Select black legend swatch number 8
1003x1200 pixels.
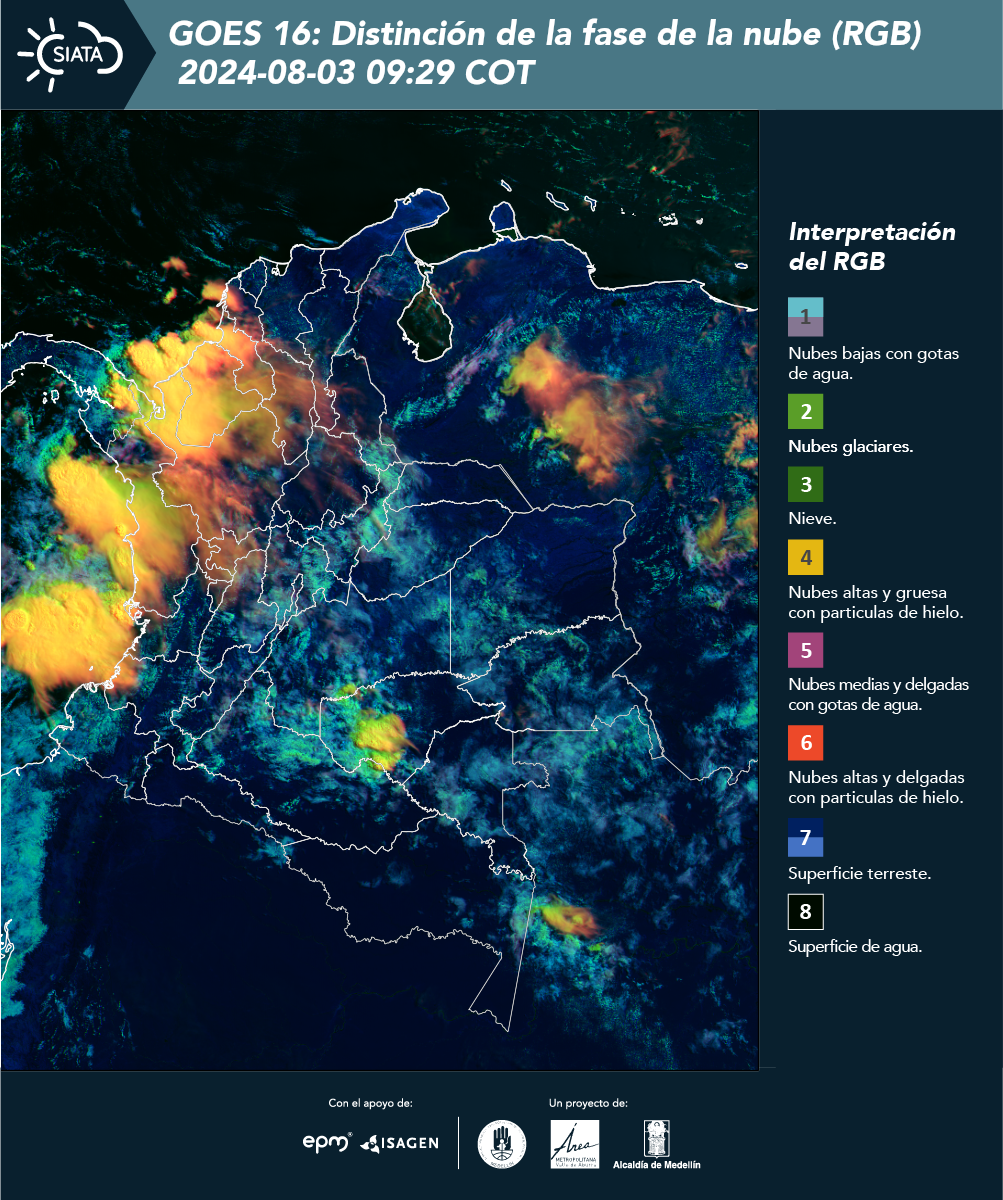805,912
